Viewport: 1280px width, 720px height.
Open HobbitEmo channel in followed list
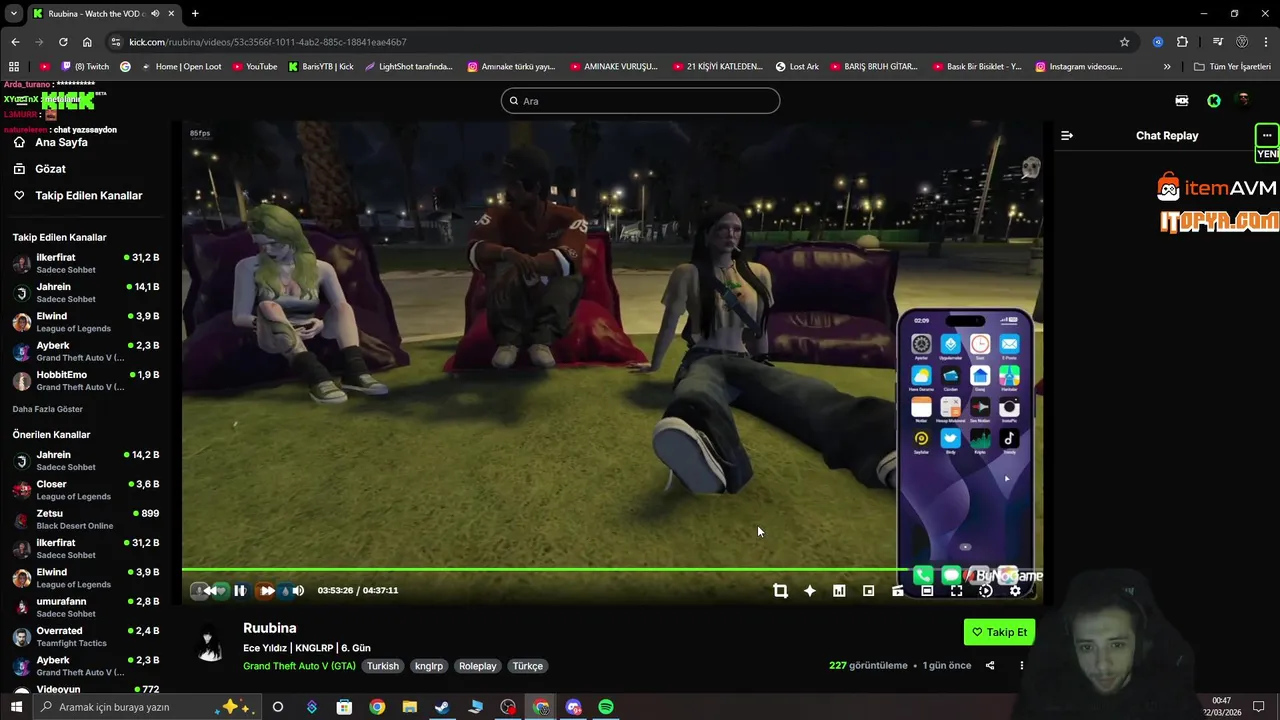click(86, 380)
